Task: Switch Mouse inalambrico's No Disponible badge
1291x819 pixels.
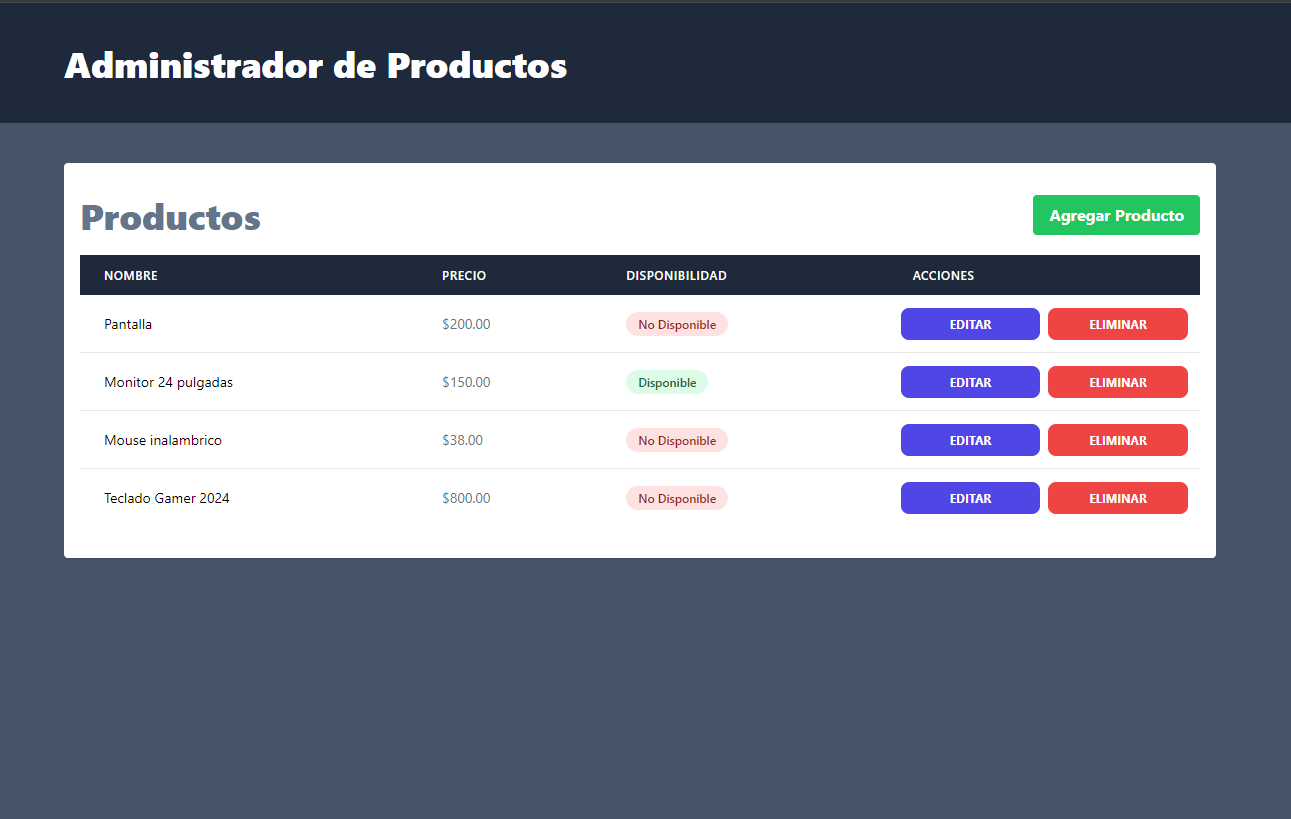Action: point(677,440)
